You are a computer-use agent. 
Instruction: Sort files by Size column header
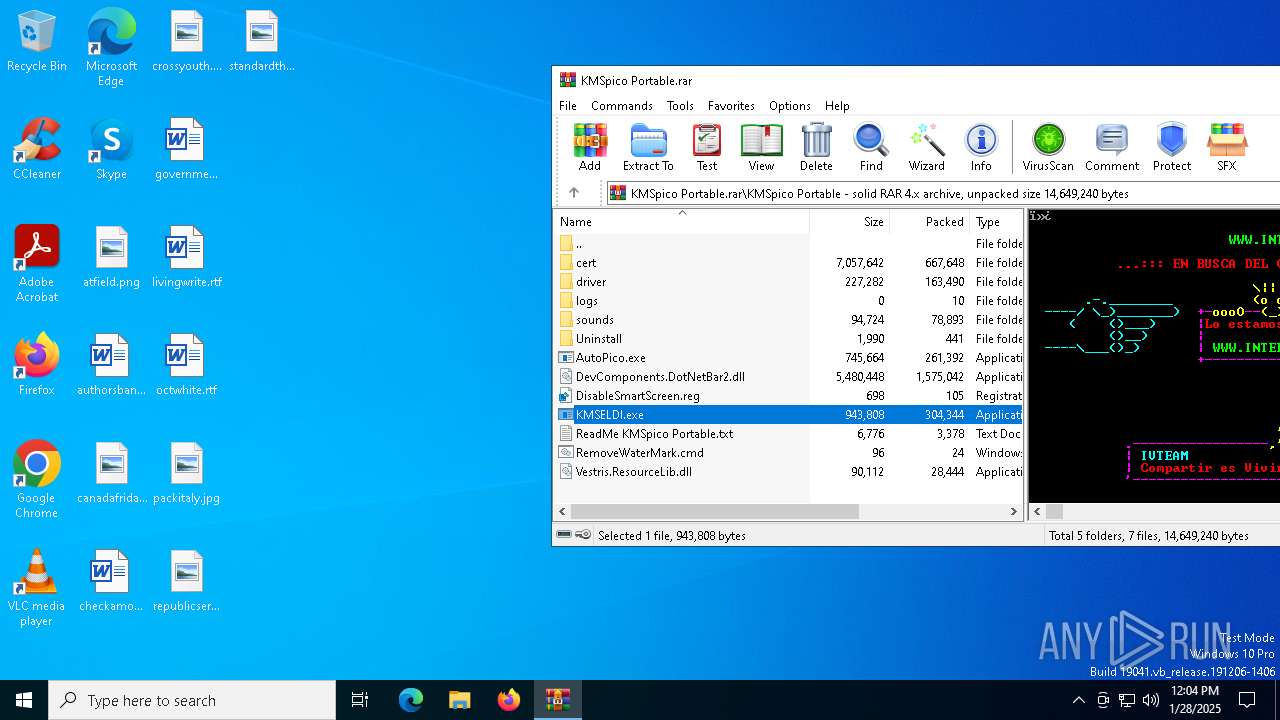click(x=849, y=222)
